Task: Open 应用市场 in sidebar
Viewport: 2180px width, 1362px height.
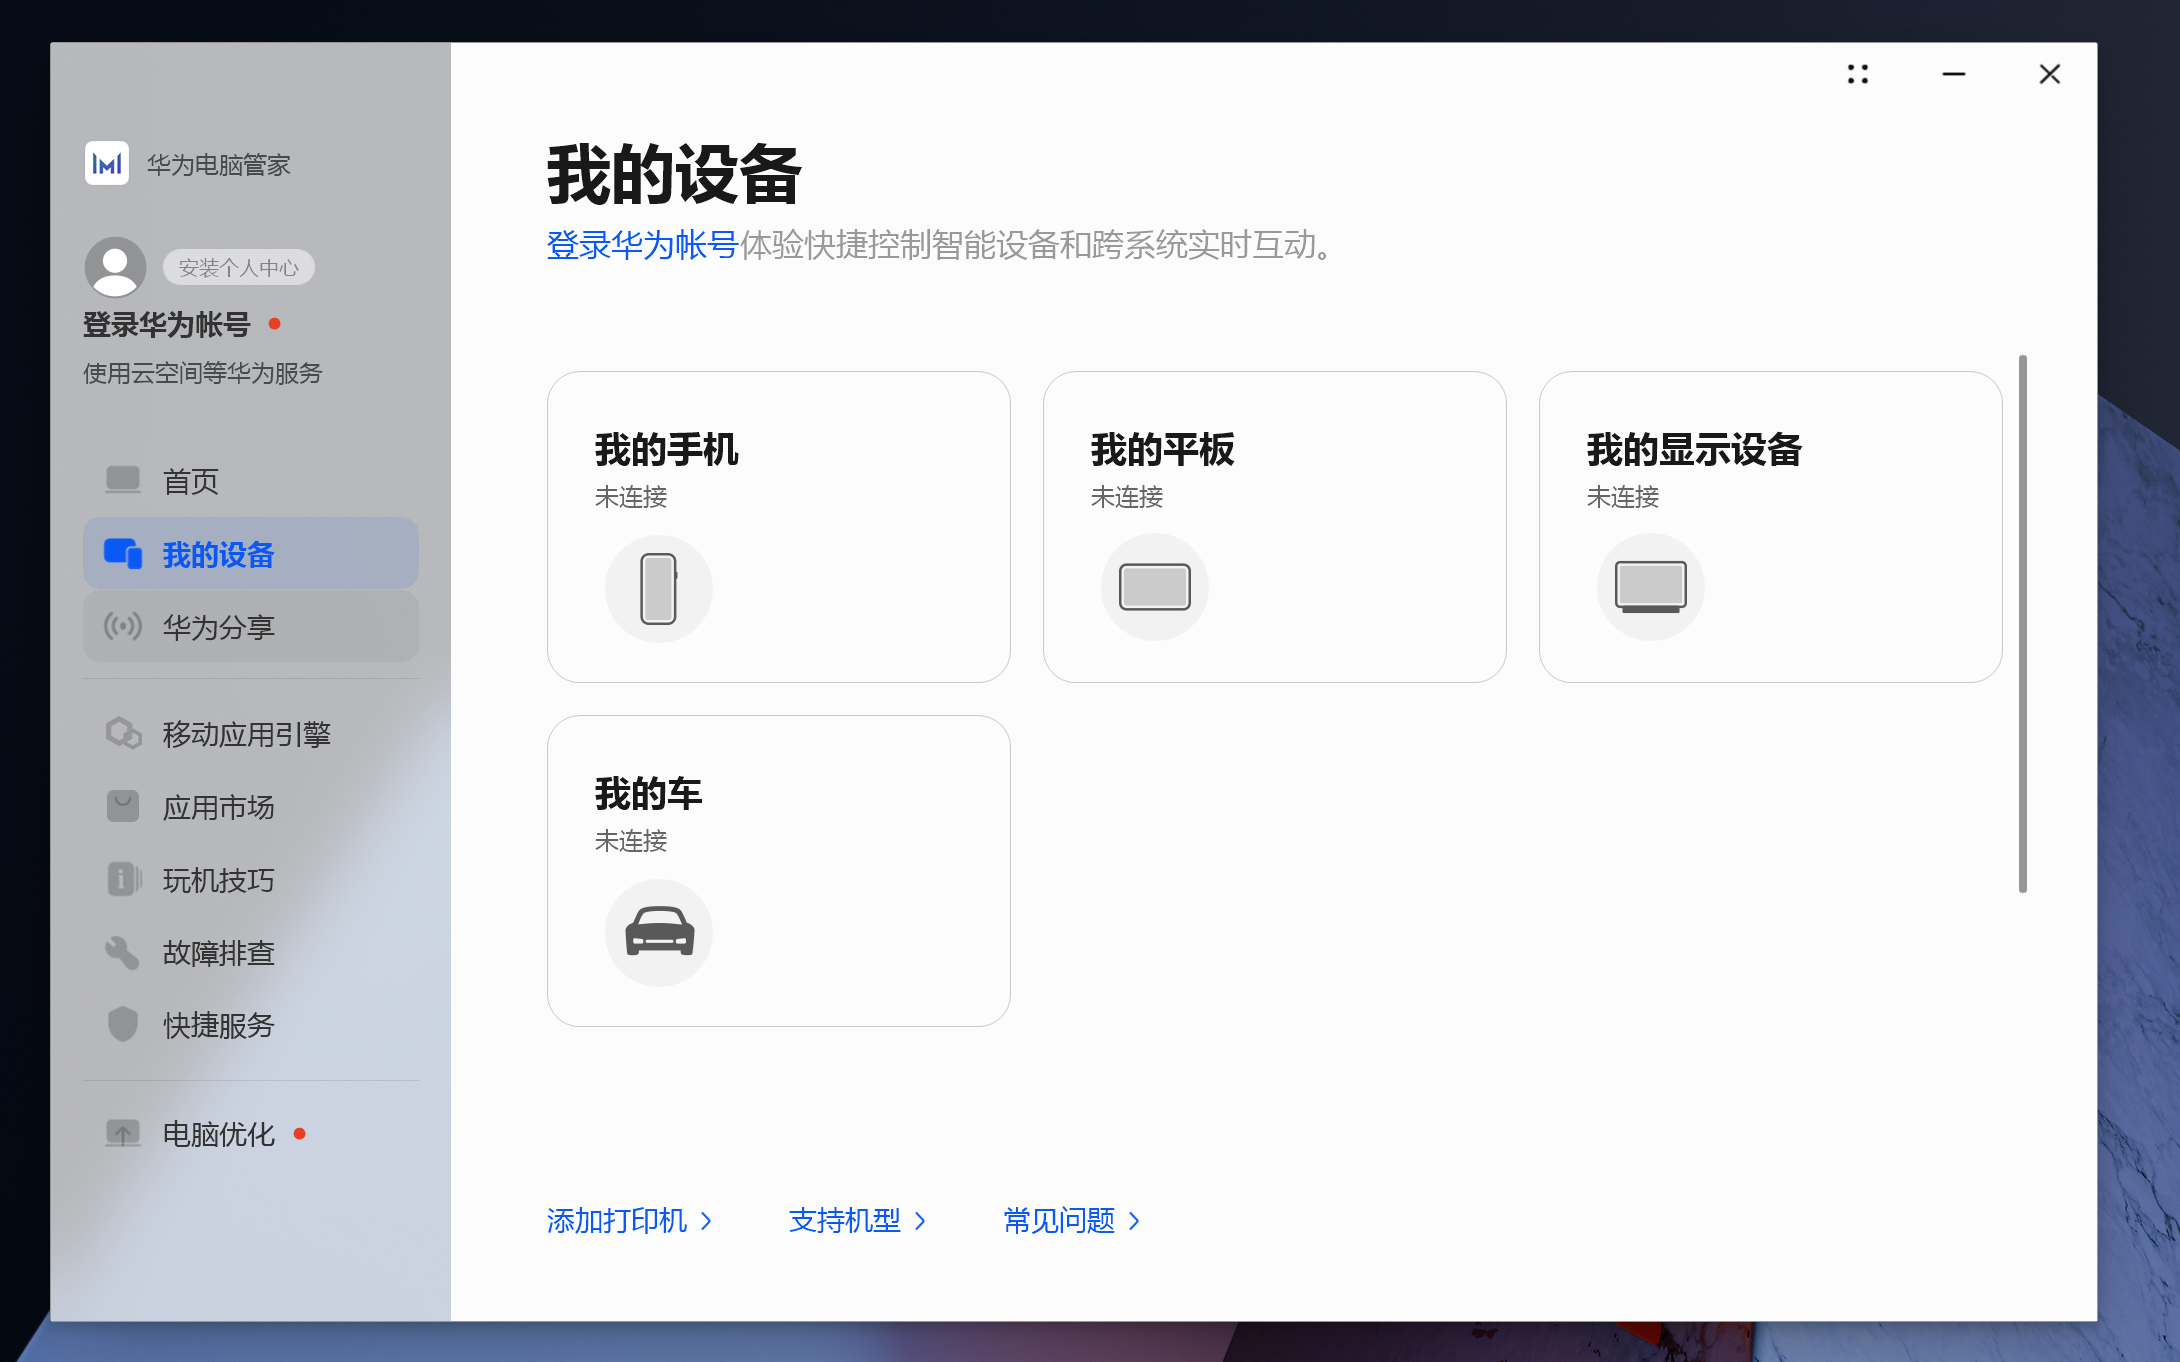Action: [x=251, y=807]
